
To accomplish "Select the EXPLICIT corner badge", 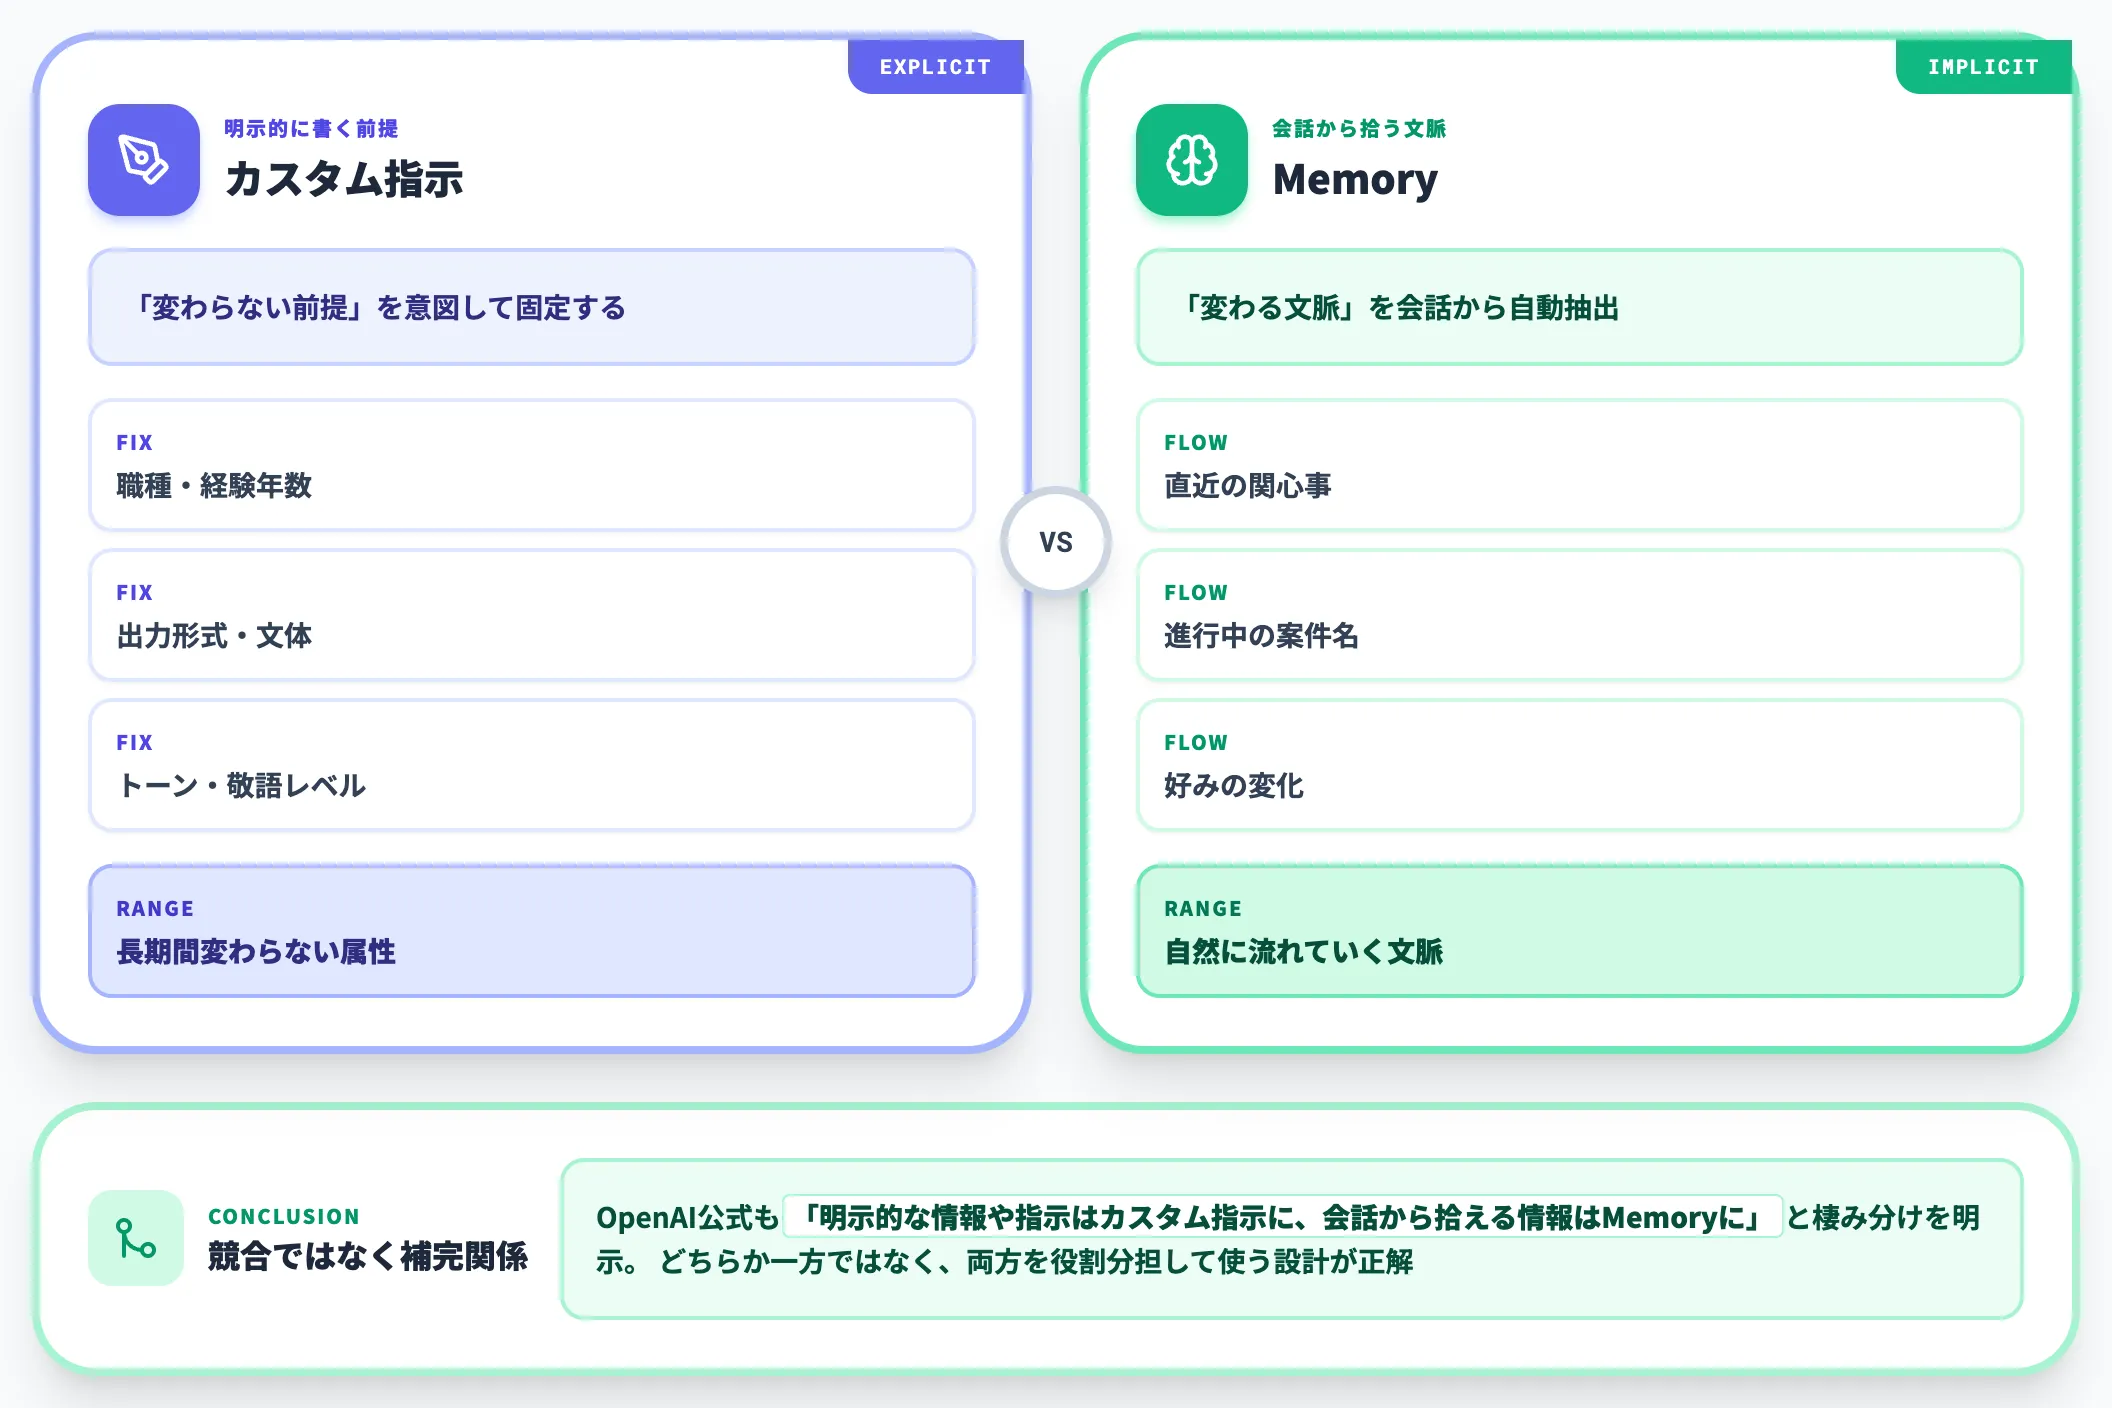I will pos(936,67).
